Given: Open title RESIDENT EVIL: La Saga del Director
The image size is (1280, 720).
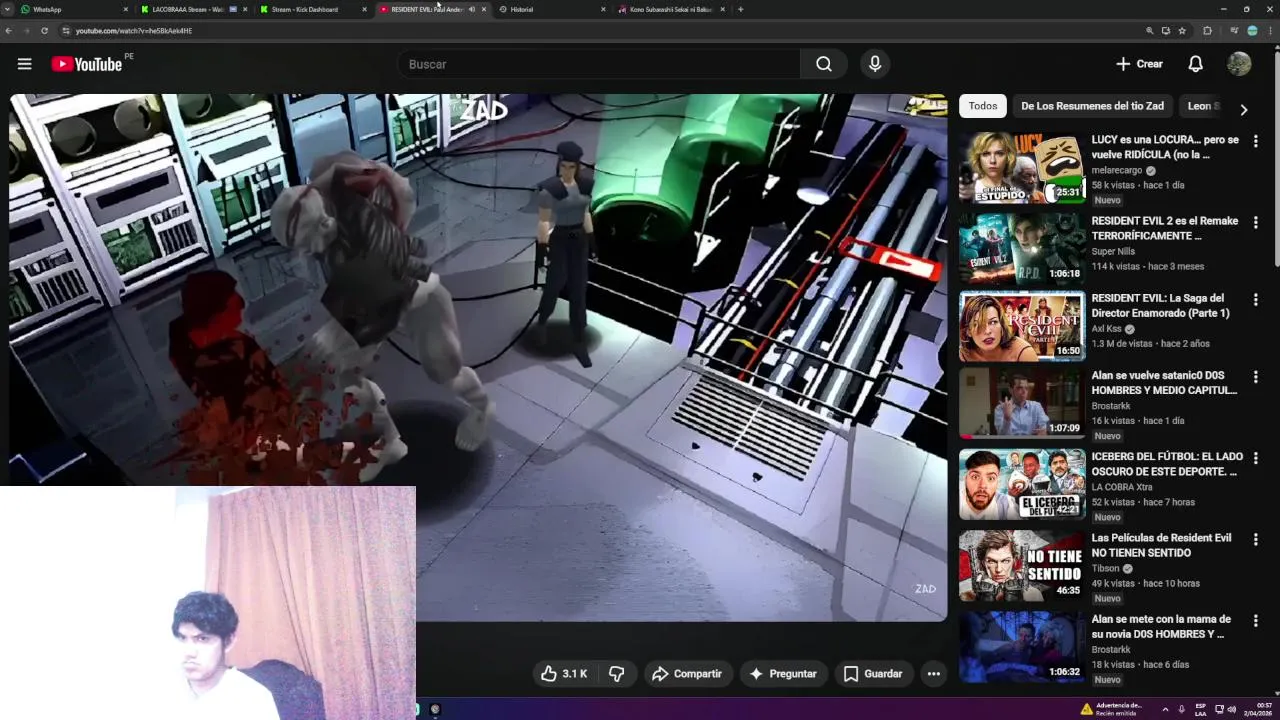Looking at the screenshot, I should pyautogui.click(x=1160, y=305).
